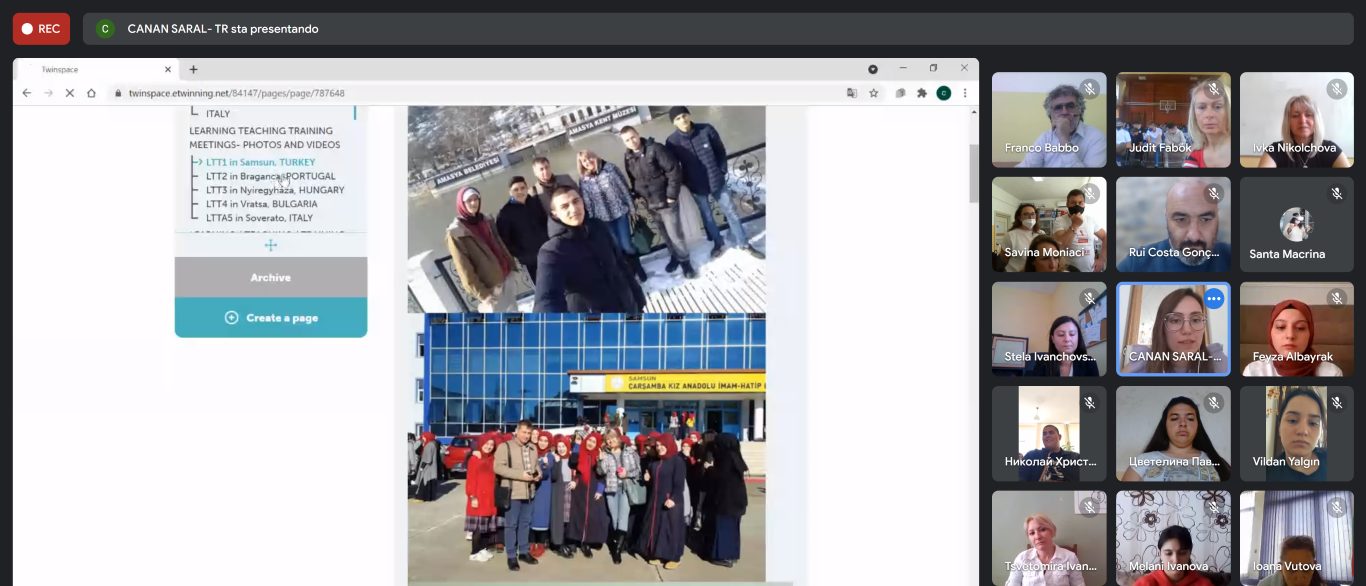1366x586 pixels.
Task: Click muted mic icon on Franco Babbo's tile
Action: point(1090,89)
